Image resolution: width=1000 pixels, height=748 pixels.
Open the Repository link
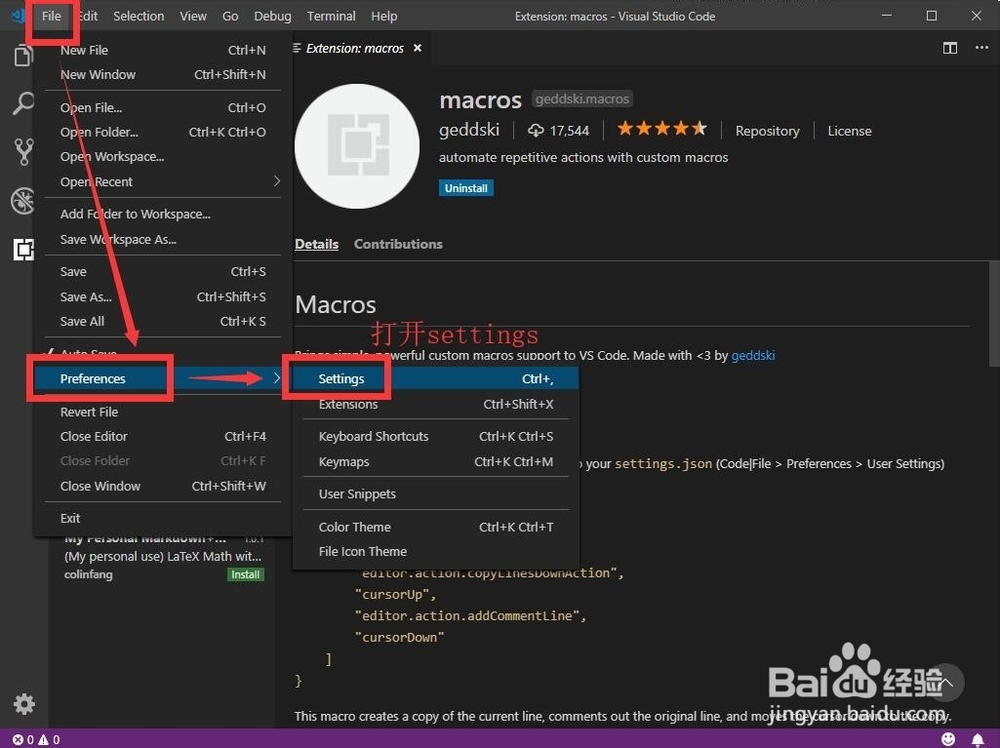[767, 131]
